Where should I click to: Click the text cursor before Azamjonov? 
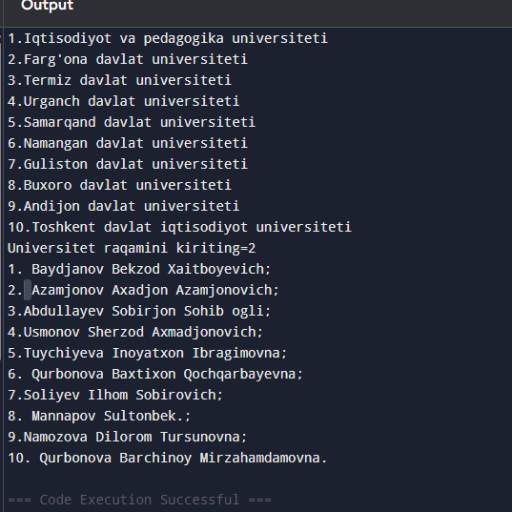click(x=28, y=290)
